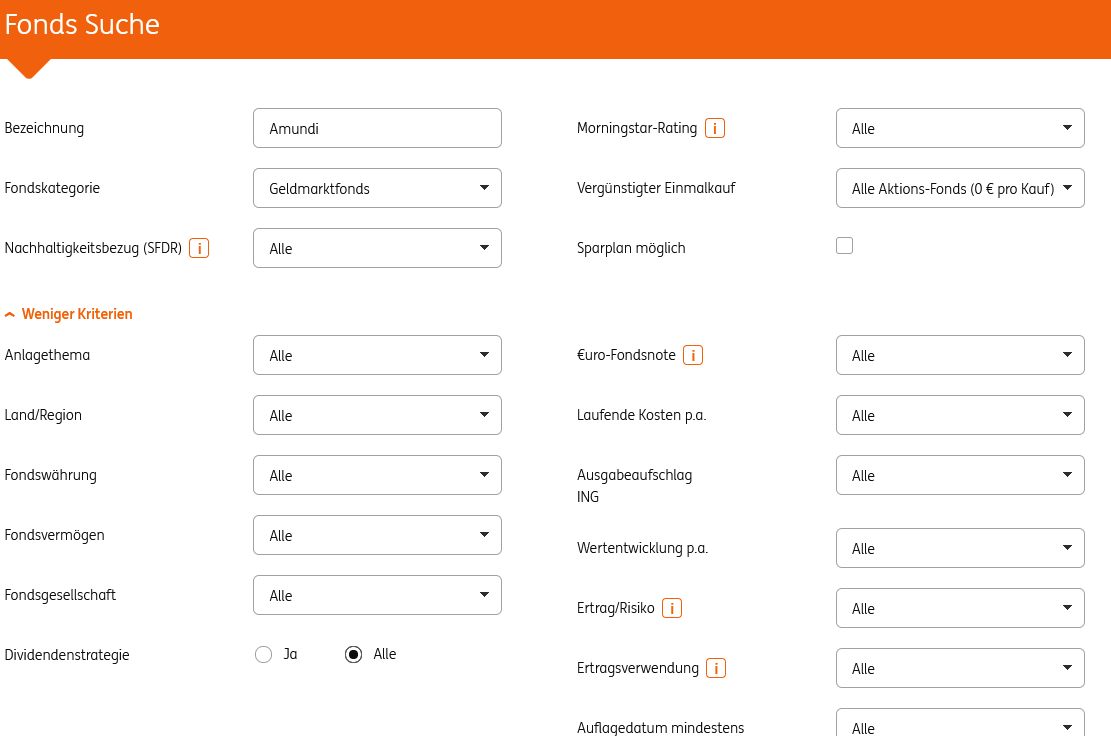Expand the Morningstar-Rating dropdown
This screenshot has width=1111, height=736.
[960, 128]
